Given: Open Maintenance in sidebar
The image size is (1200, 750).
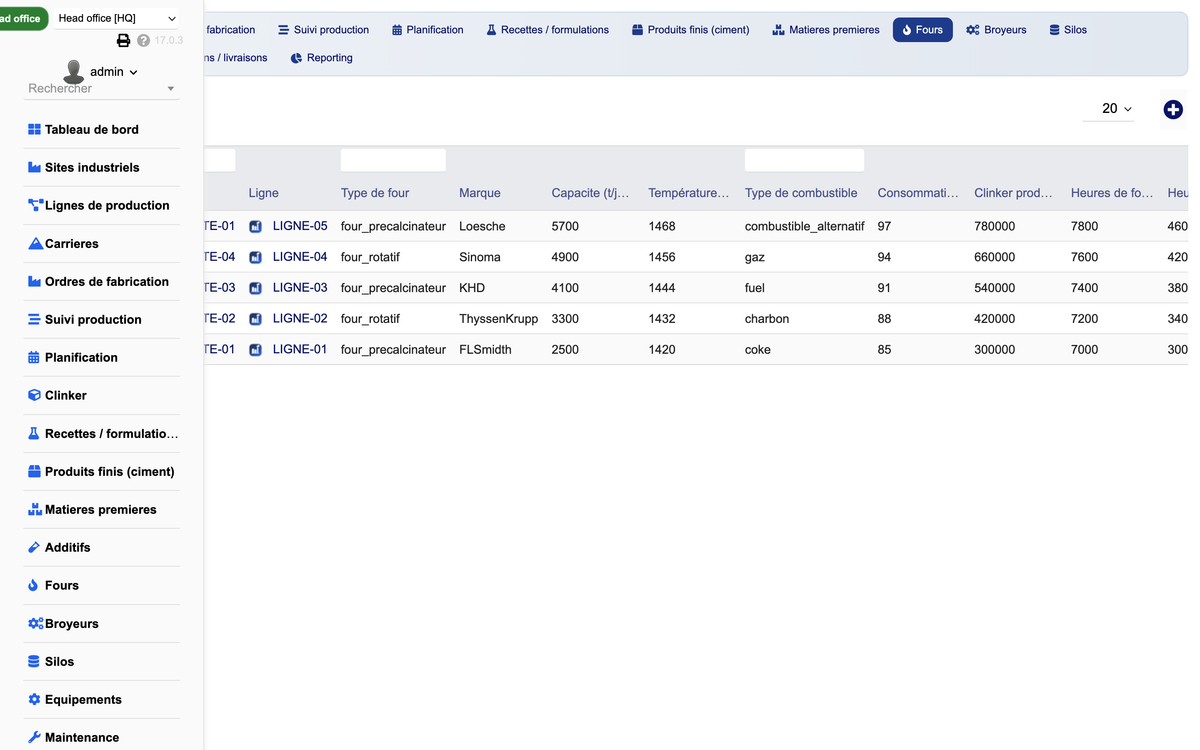Looking at the screenshot, I should coord(102,737).
